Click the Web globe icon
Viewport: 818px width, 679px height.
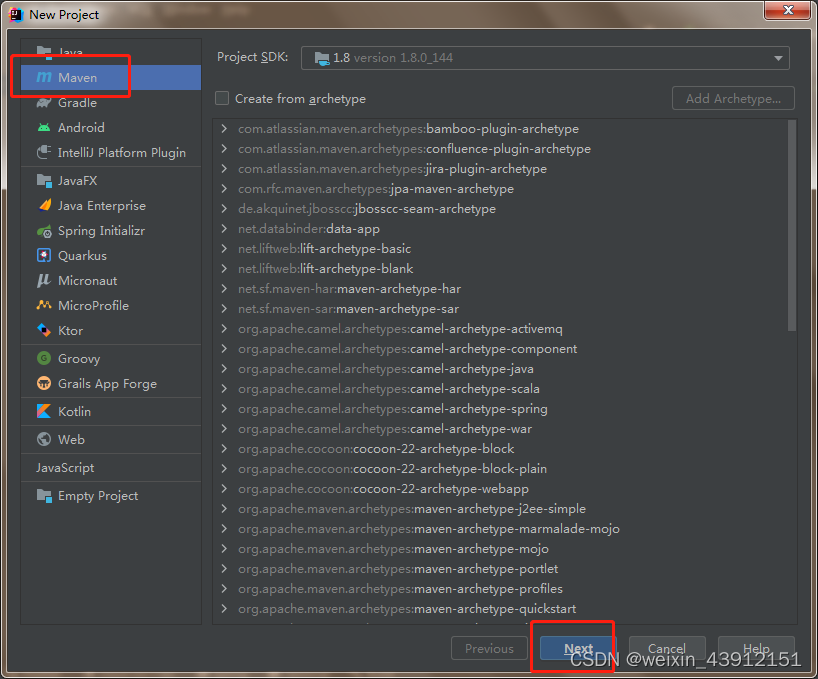tap(44, 439)
